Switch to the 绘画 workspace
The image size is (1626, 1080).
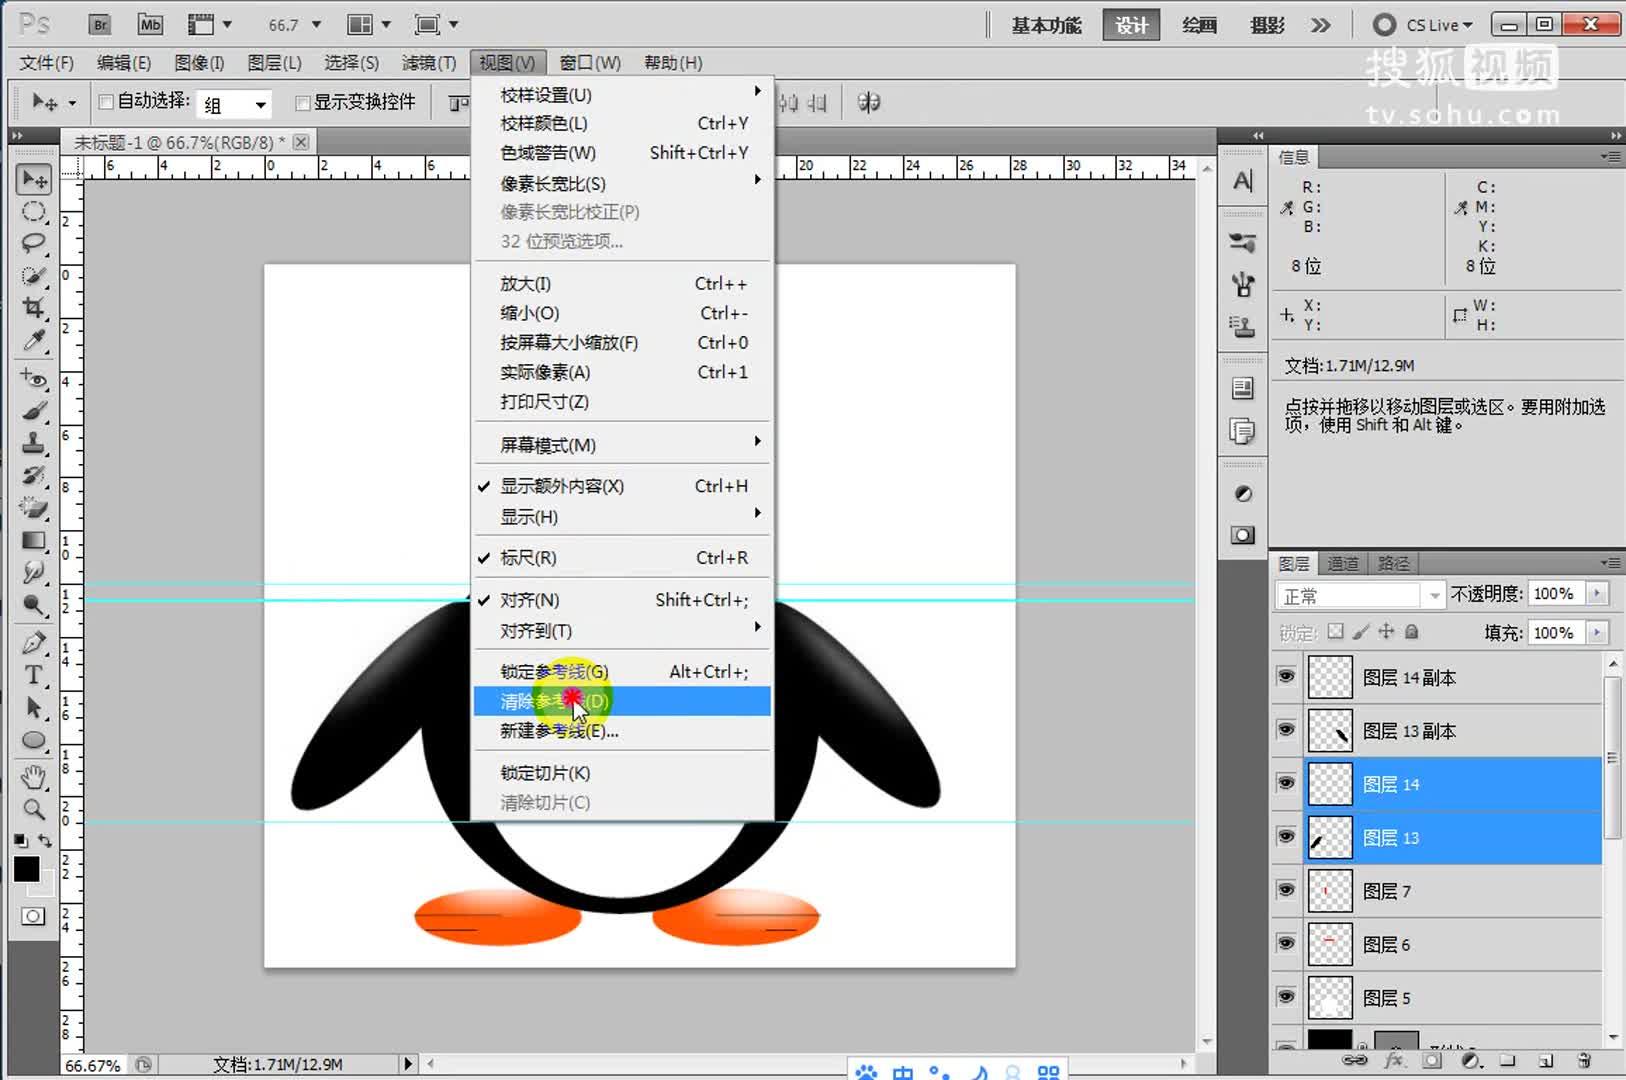pyautogui.click(x=1199, y=24)
